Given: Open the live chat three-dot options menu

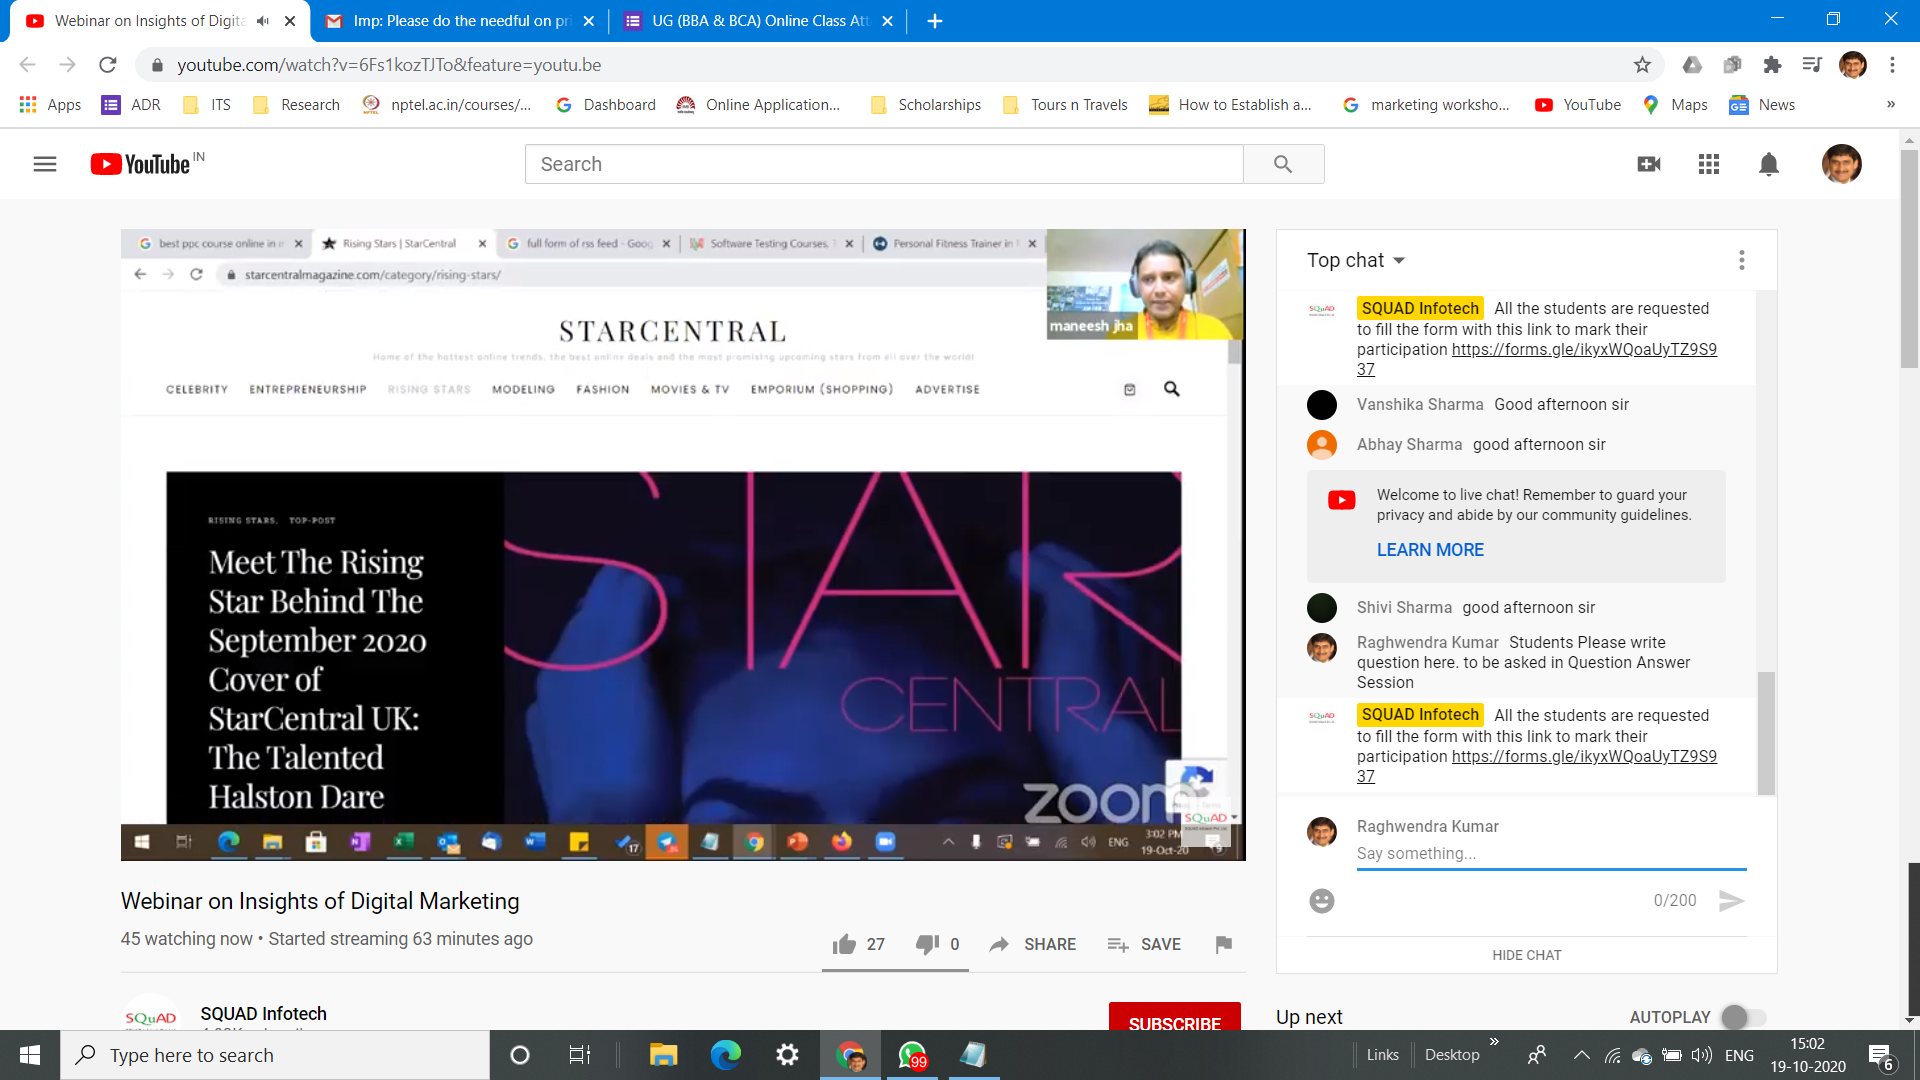Looking at the screenshot, I should pos(1742,260).
